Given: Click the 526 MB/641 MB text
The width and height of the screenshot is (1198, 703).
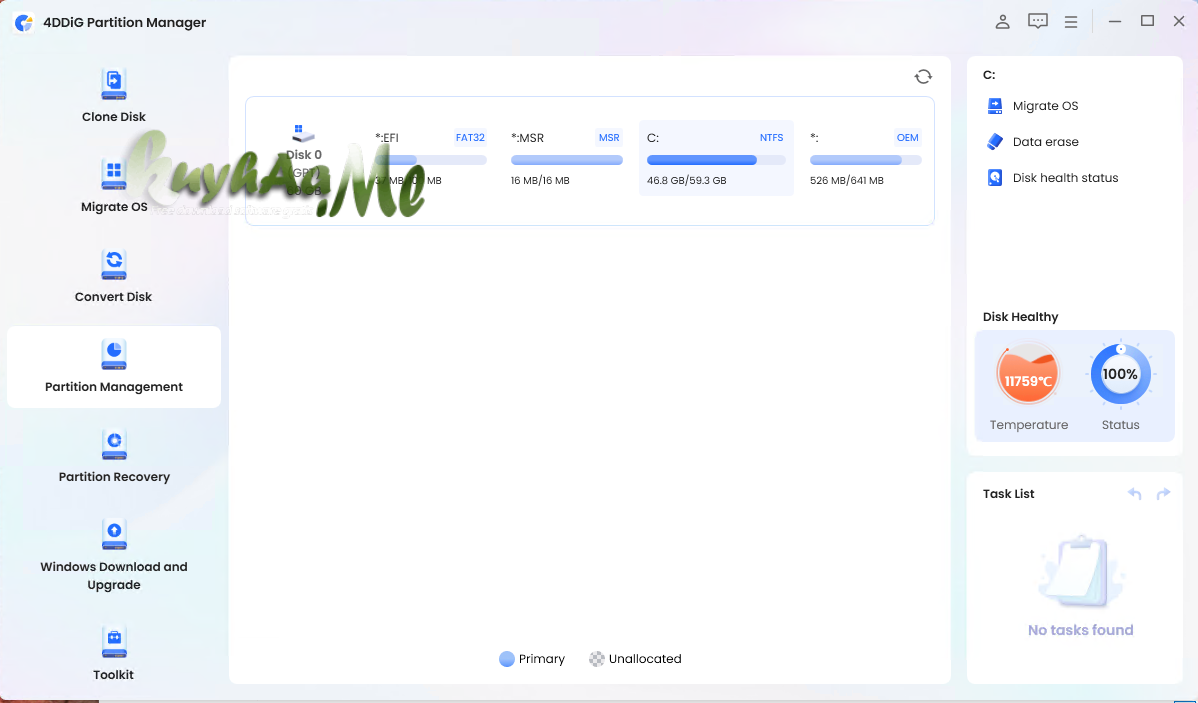Looking at the screenshot, I should (847, 181).
